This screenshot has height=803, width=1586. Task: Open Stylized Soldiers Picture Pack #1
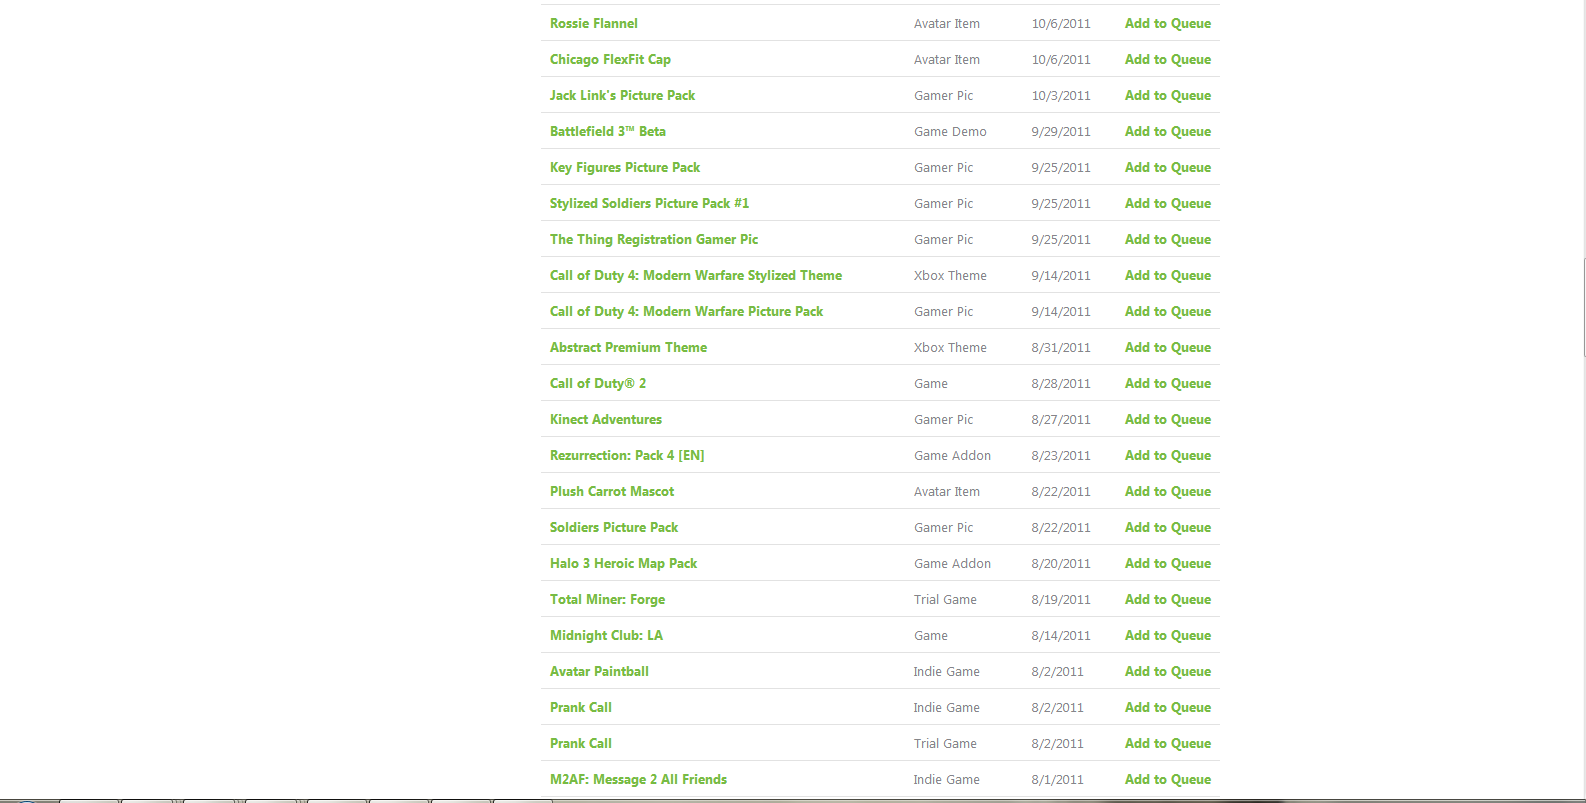[x=649, y=203]
